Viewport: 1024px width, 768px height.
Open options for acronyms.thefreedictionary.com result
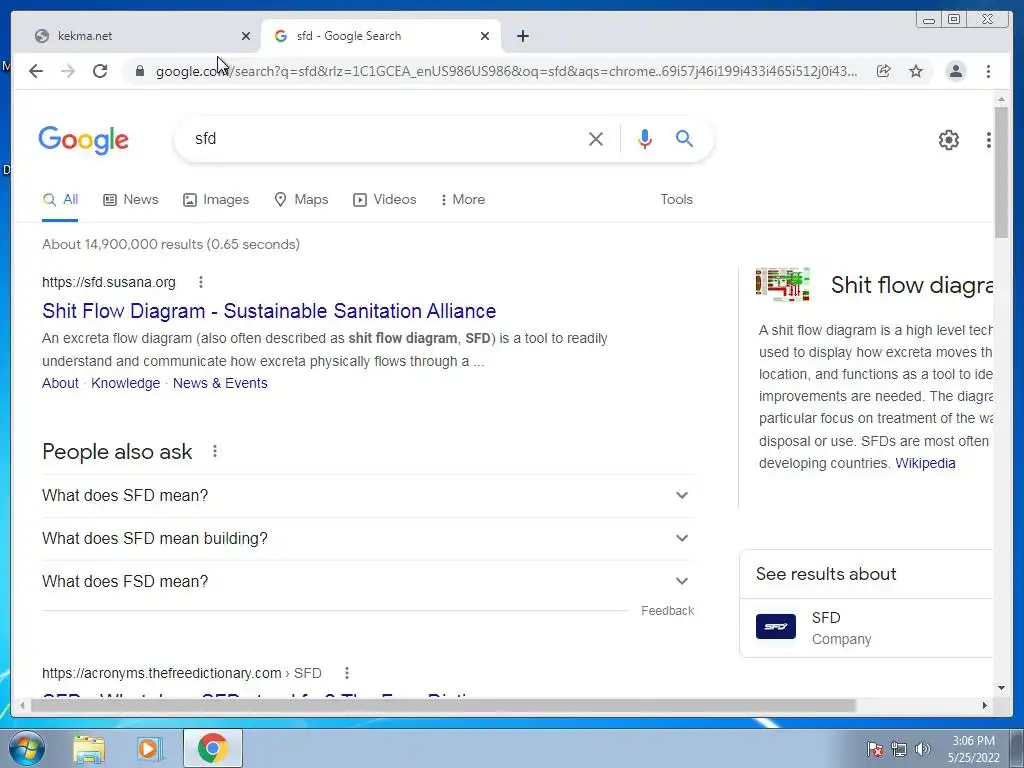tap(347, 673)
